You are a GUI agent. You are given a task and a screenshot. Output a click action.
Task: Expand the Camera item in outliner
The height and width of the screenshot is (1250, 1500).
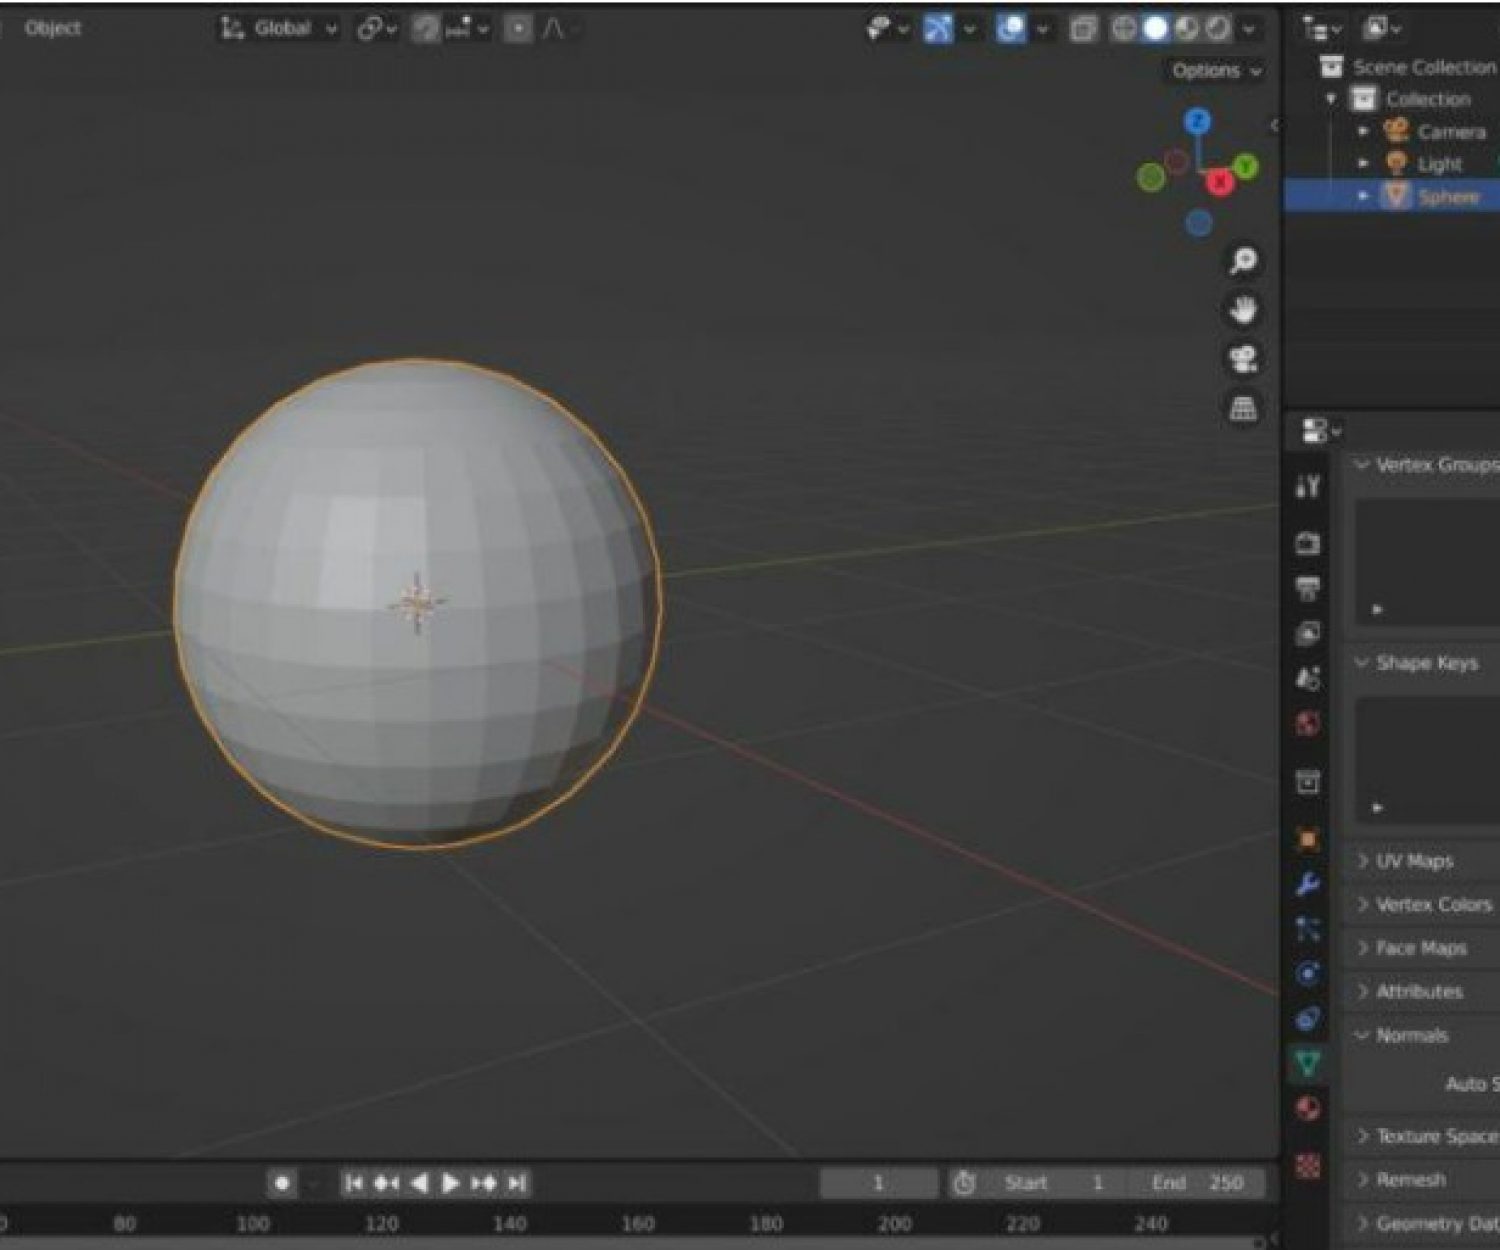point(1363,131)
